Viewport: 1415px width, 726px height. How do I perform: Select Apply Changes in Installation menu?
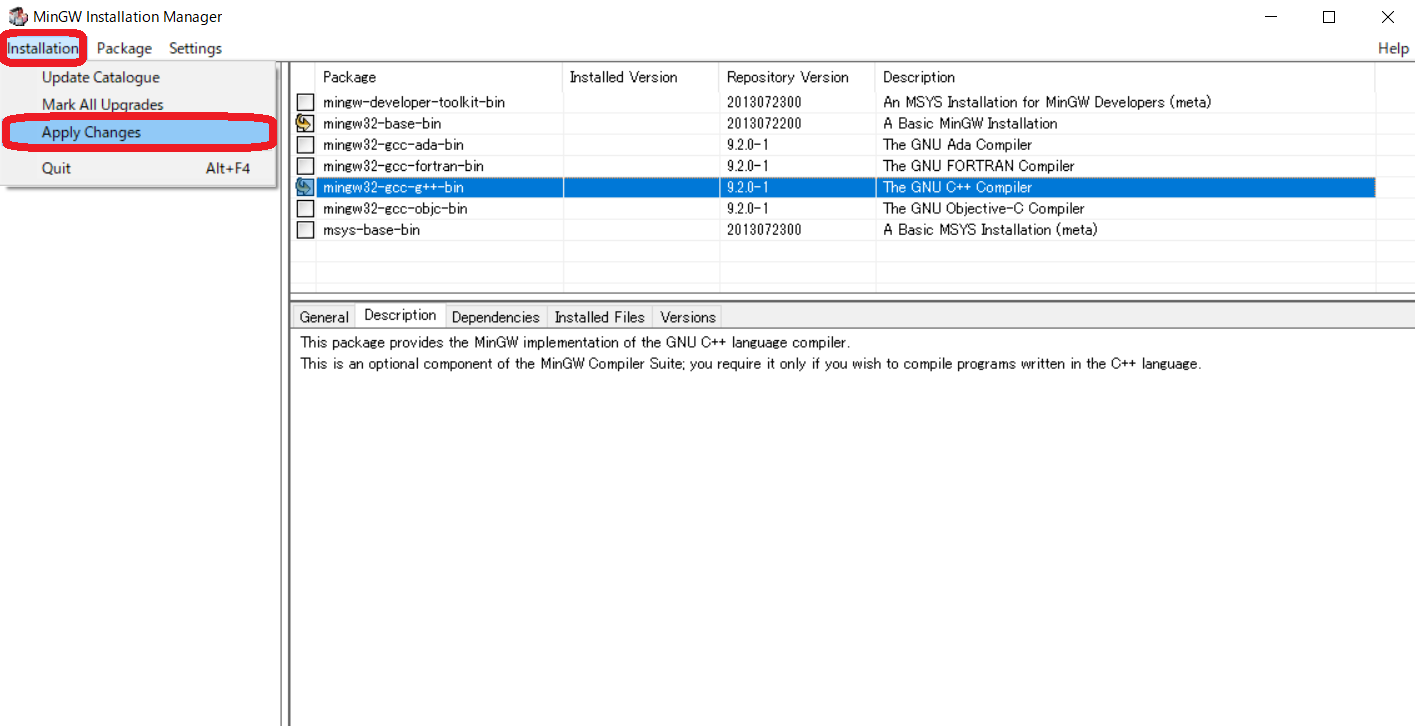point(139,132)
